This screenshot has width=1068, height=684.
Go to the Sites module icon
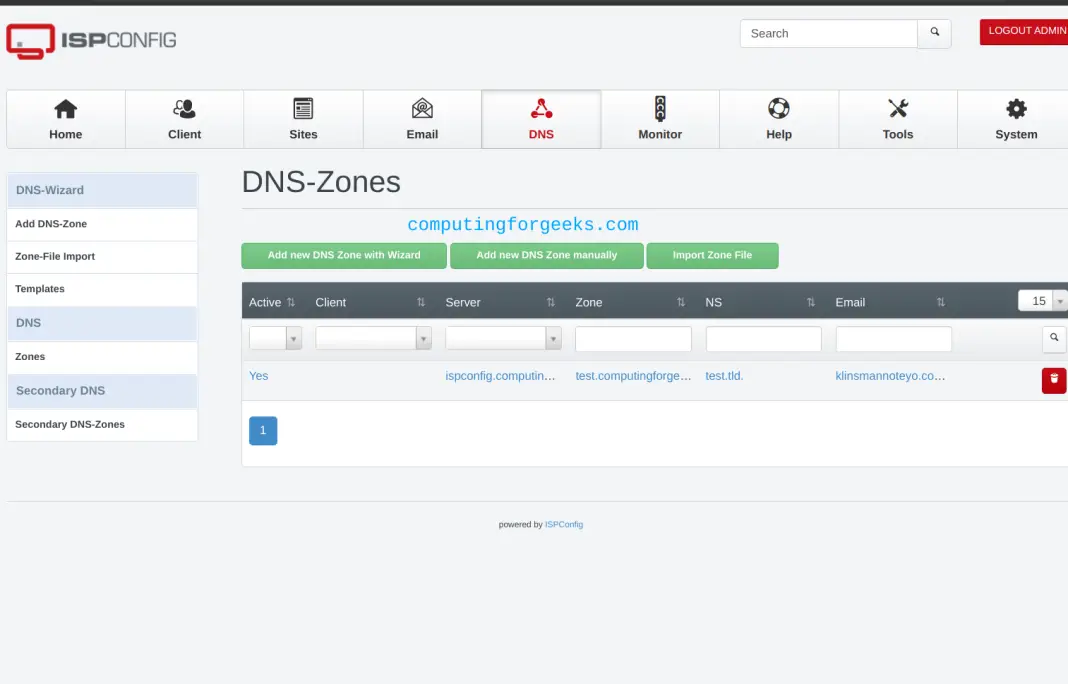coord(303,109)
